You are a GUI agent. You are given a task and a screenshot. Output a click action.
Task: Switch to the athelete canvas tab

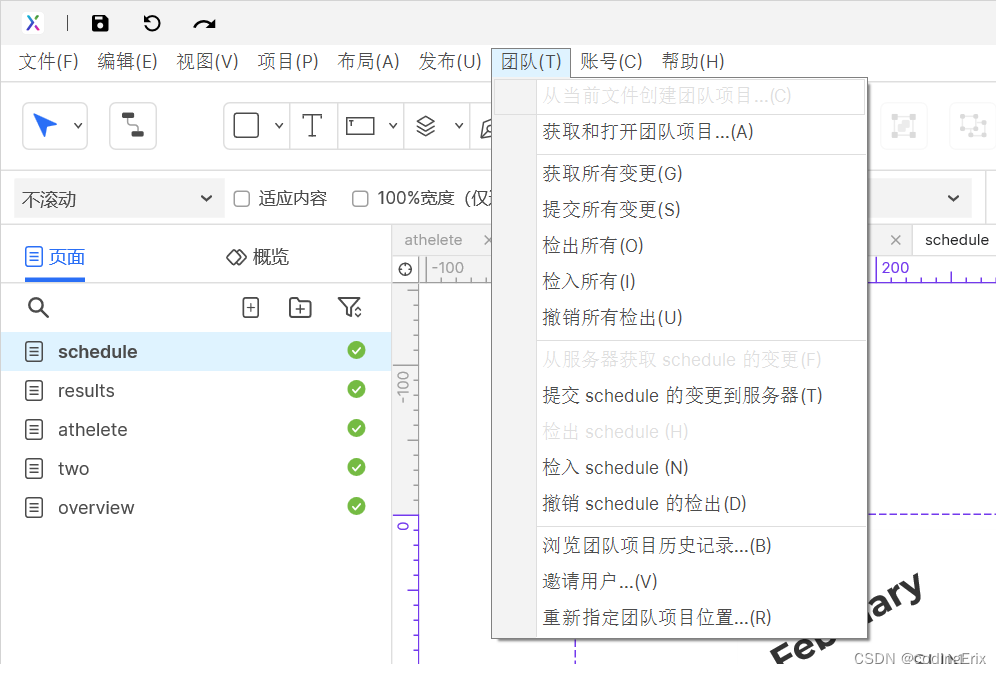(433, 240)
